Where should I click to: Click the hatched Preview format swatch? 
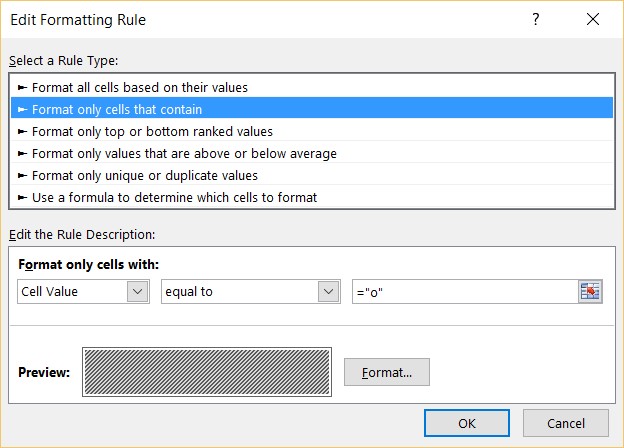pyautogui.click(x=208, y=372)
